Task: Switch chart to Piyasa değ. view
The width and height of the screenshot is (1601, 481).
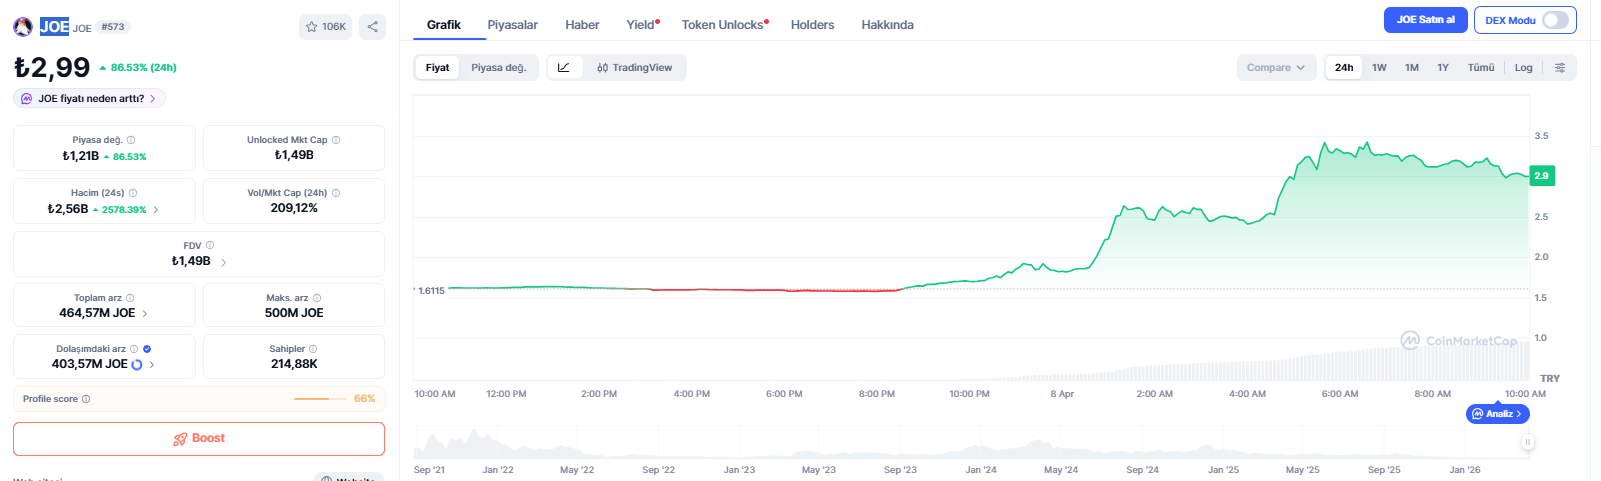Action: pyautogui.click(x=498, y=68)
